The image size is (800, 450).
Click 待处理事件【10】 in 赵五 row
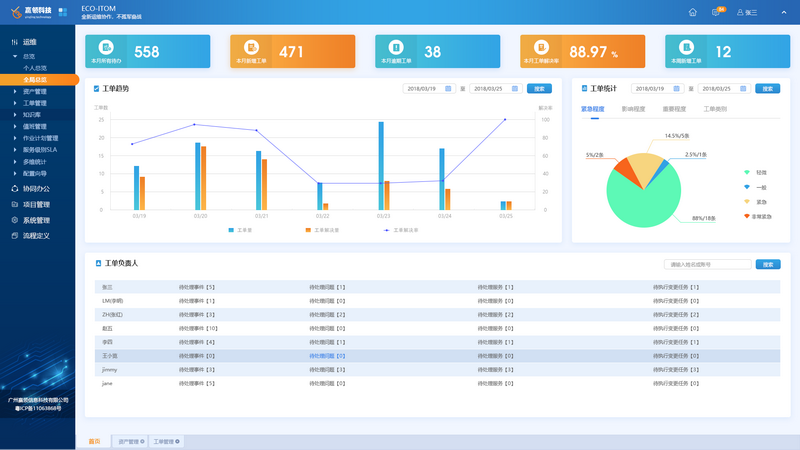[x=198, y=329]
